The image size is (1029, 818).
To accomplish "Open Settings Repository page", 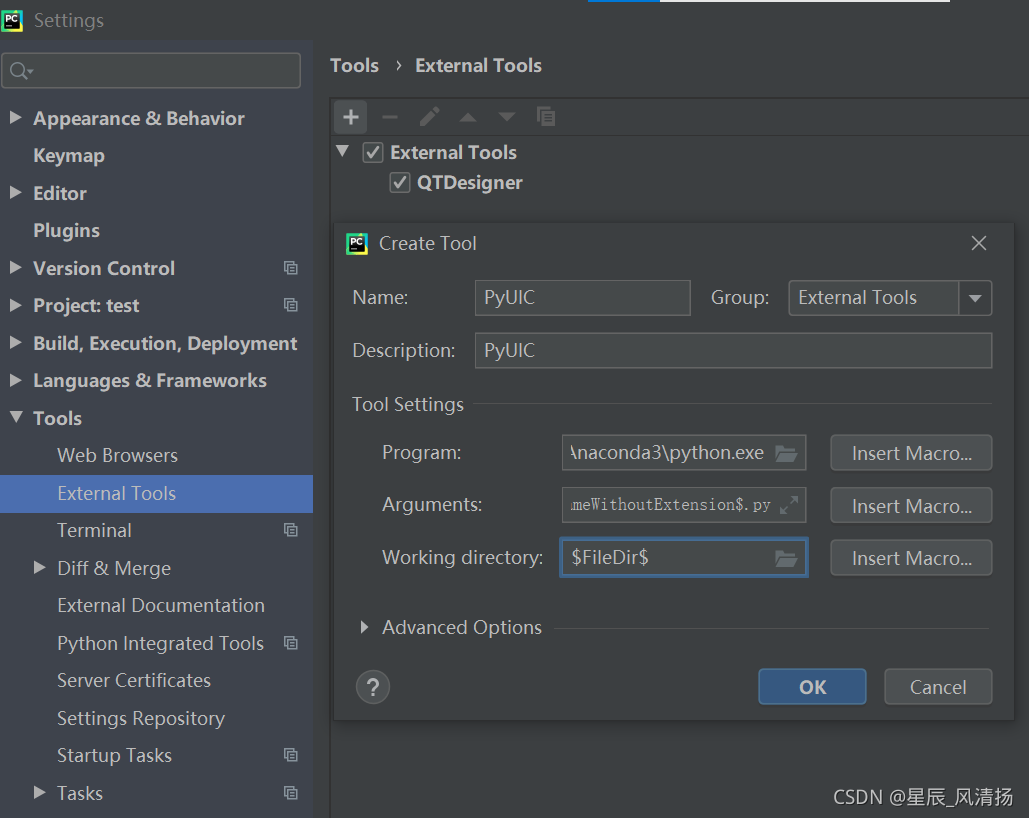I will tap(141, 718).
